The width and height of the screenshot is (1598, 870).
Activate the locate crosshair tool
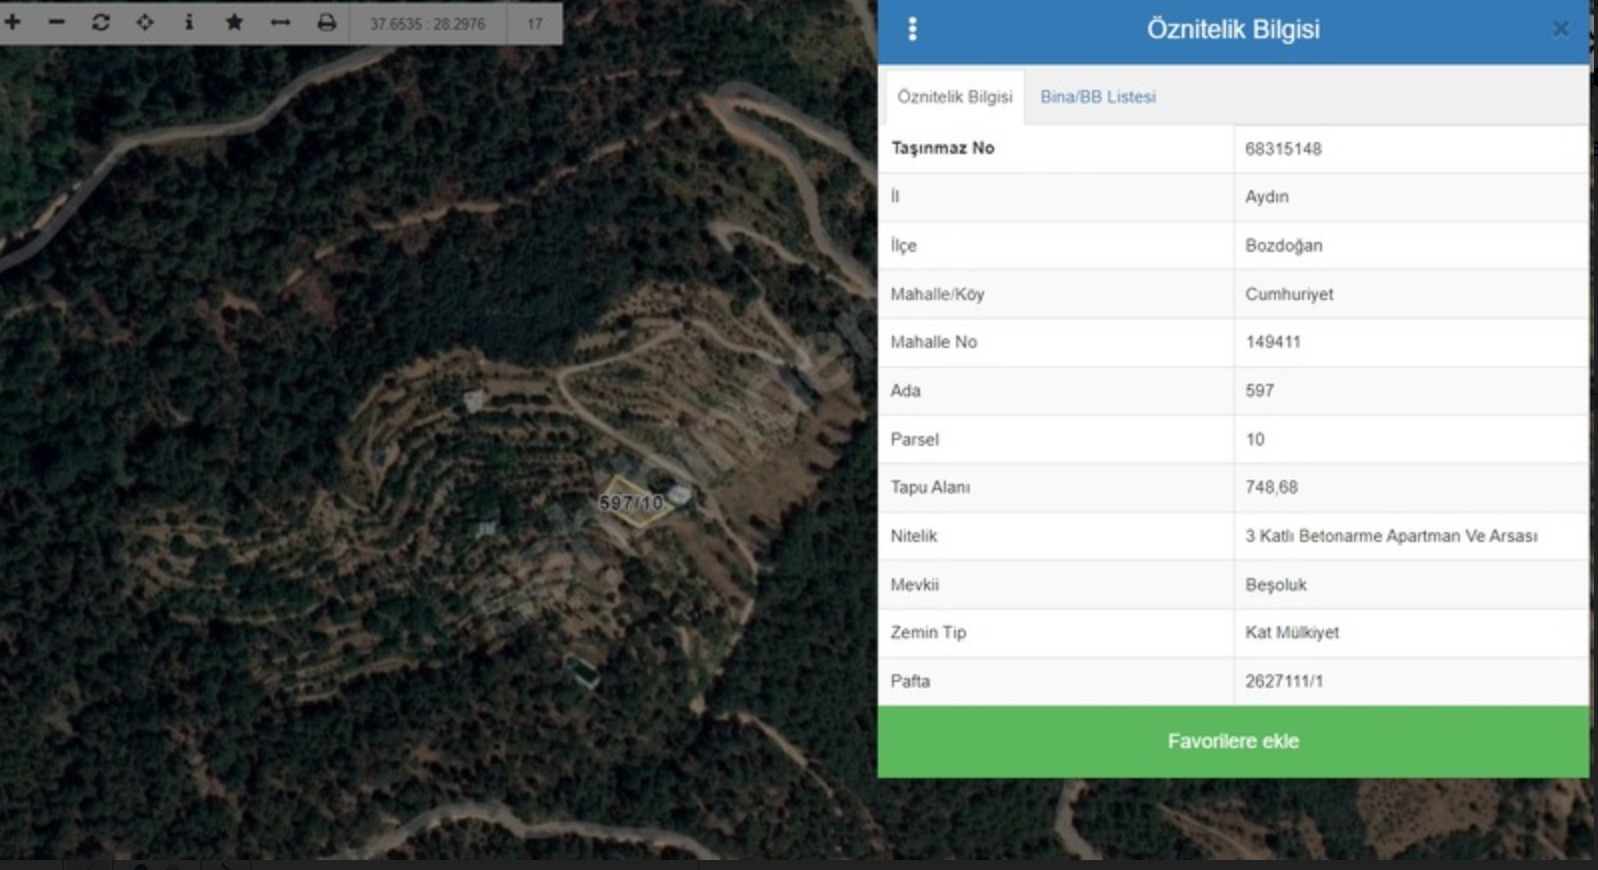145,22
